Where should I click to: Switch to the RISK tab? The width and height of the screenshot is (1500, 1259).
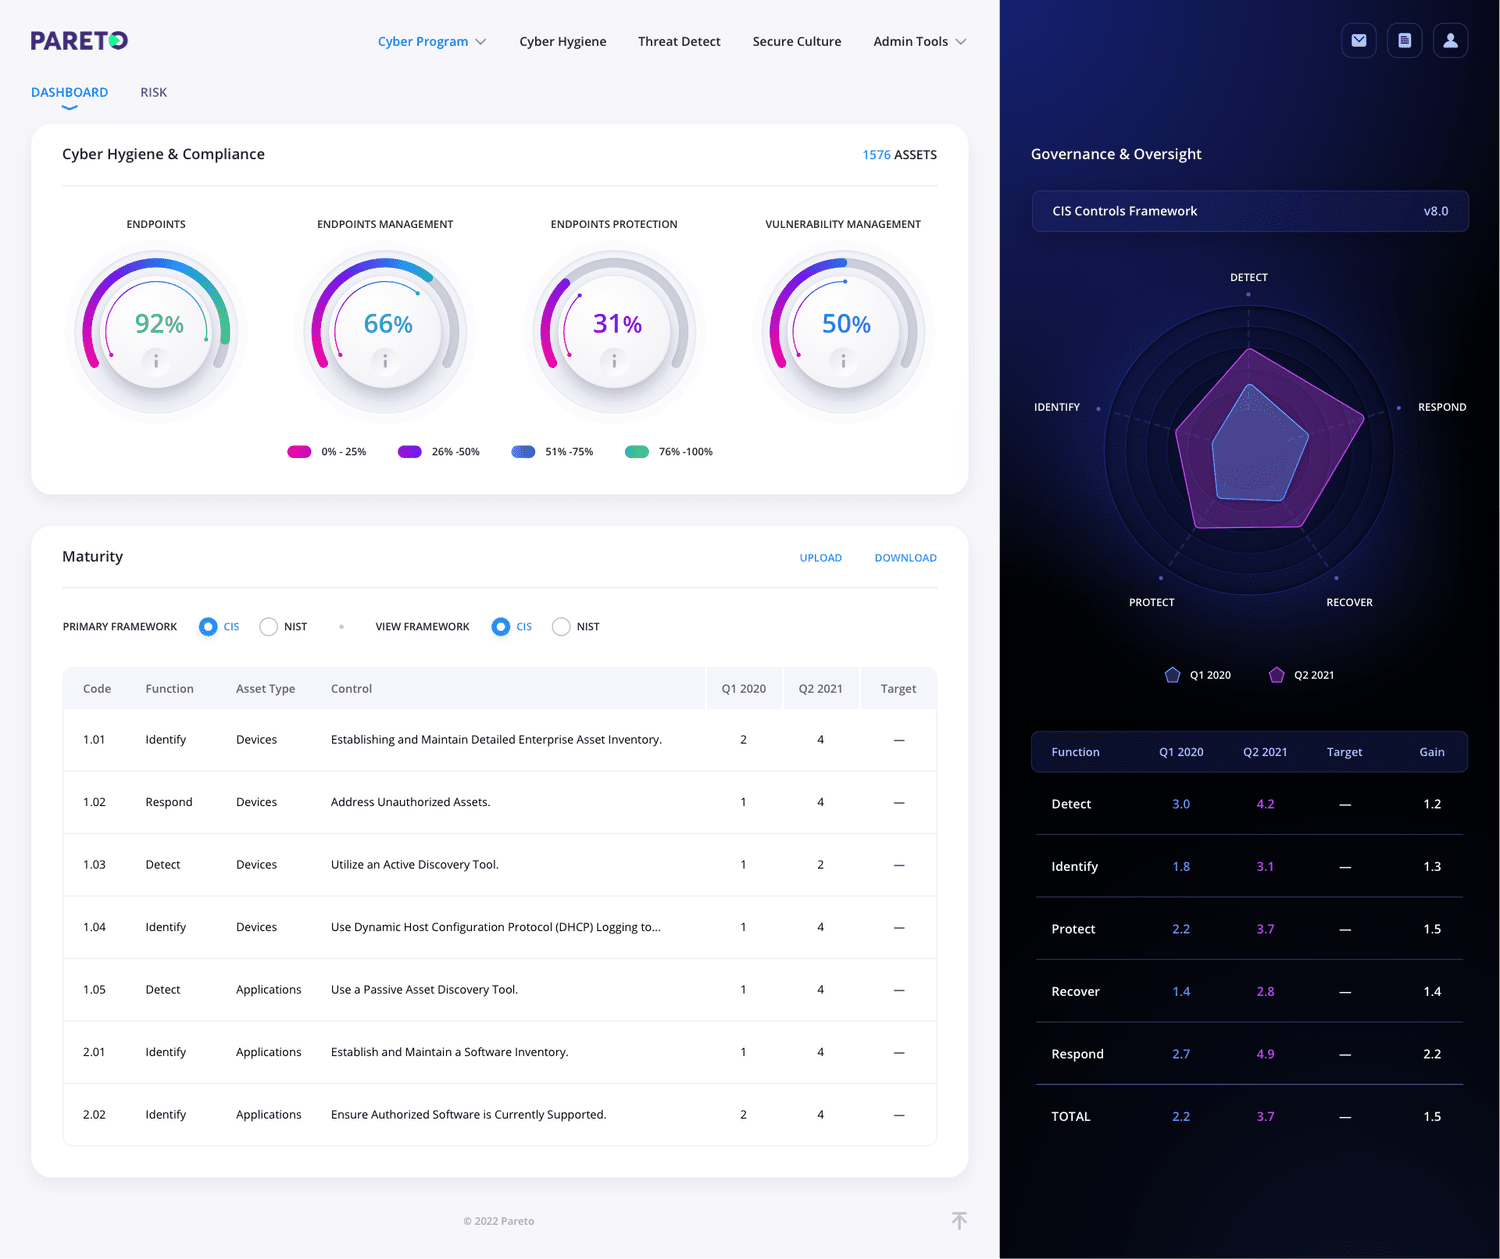pyautogui.click(x=153, y=92)
